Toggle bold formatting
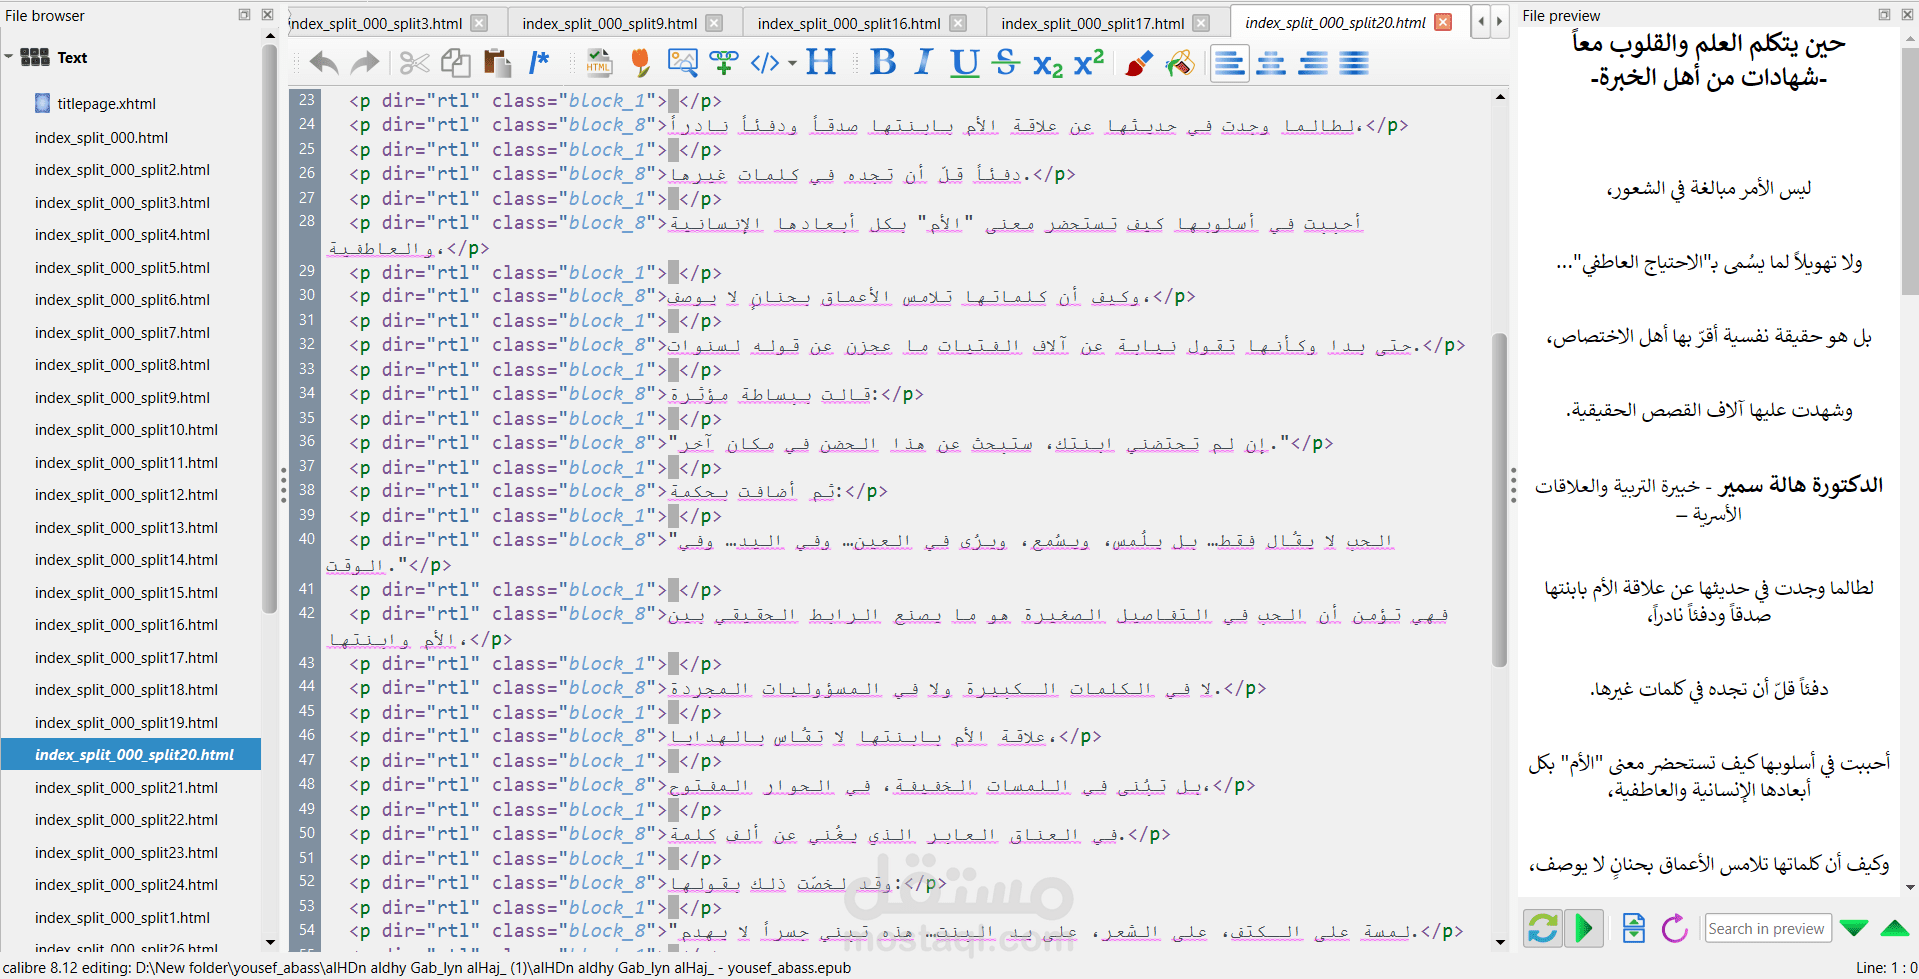This screenshot has height=979, width=1919. click(x=883, y=63)
